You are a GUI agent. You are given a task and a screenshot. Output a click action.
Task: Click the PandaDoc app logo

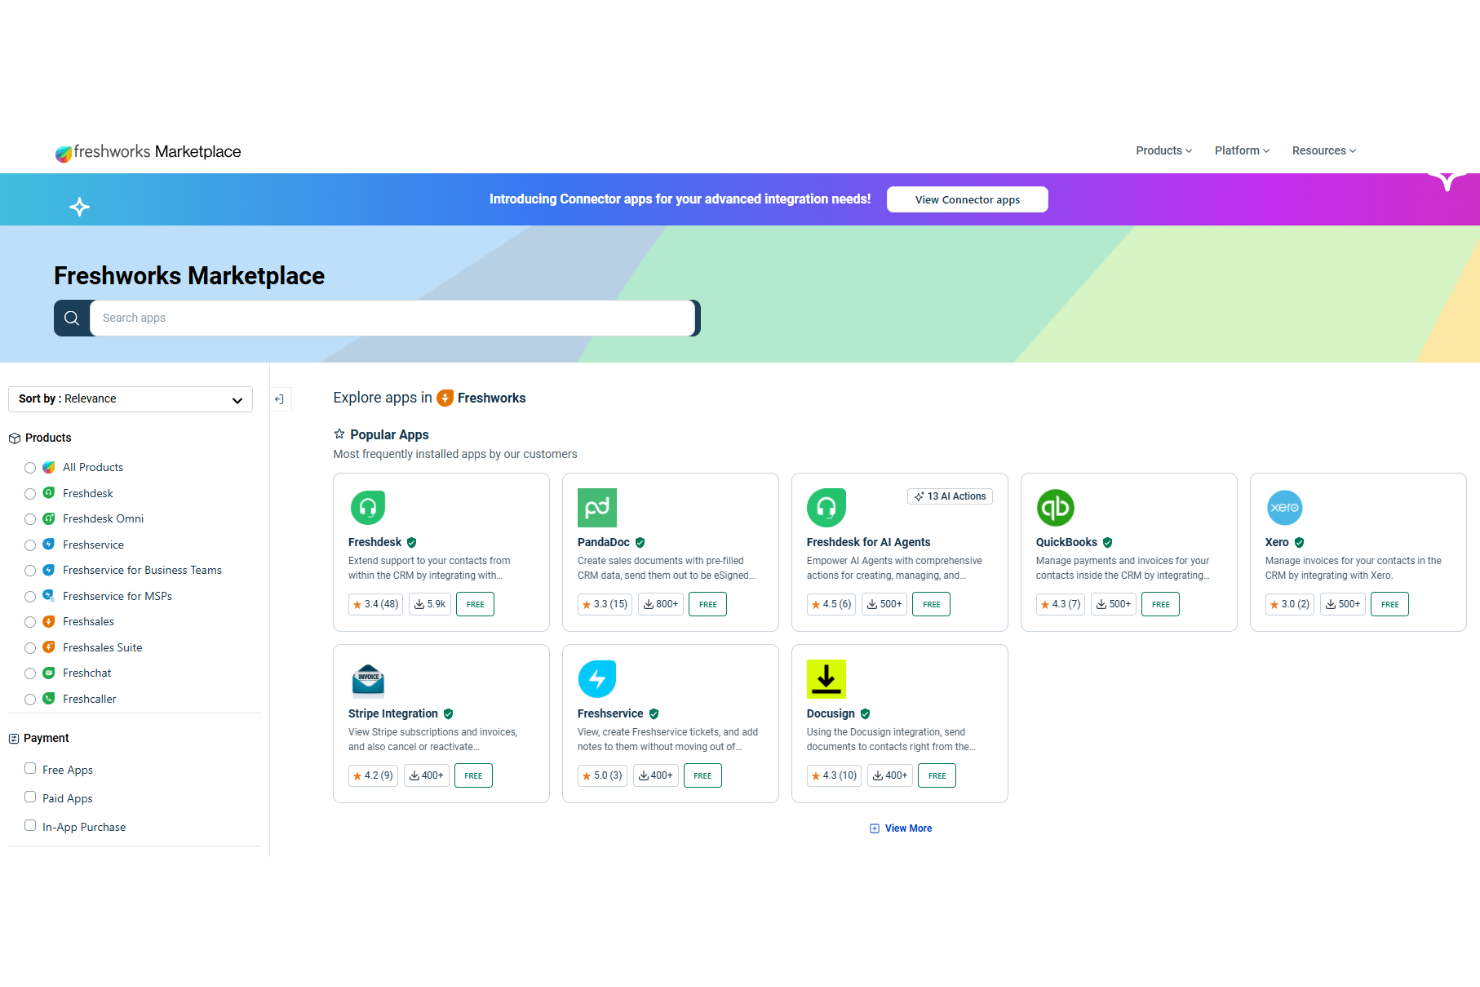tap(597, 507)
